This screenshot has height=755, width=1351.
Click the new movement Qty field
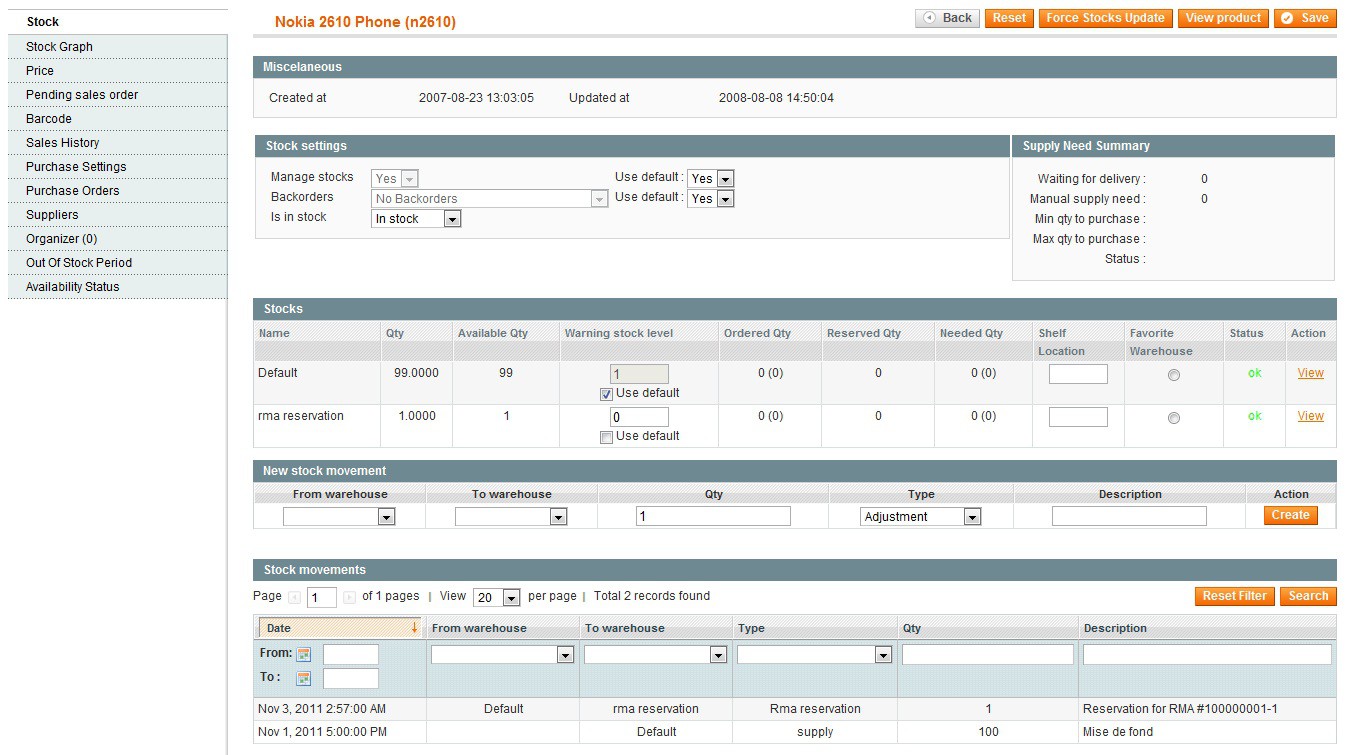pyautogui.click(x=713, y=516)
